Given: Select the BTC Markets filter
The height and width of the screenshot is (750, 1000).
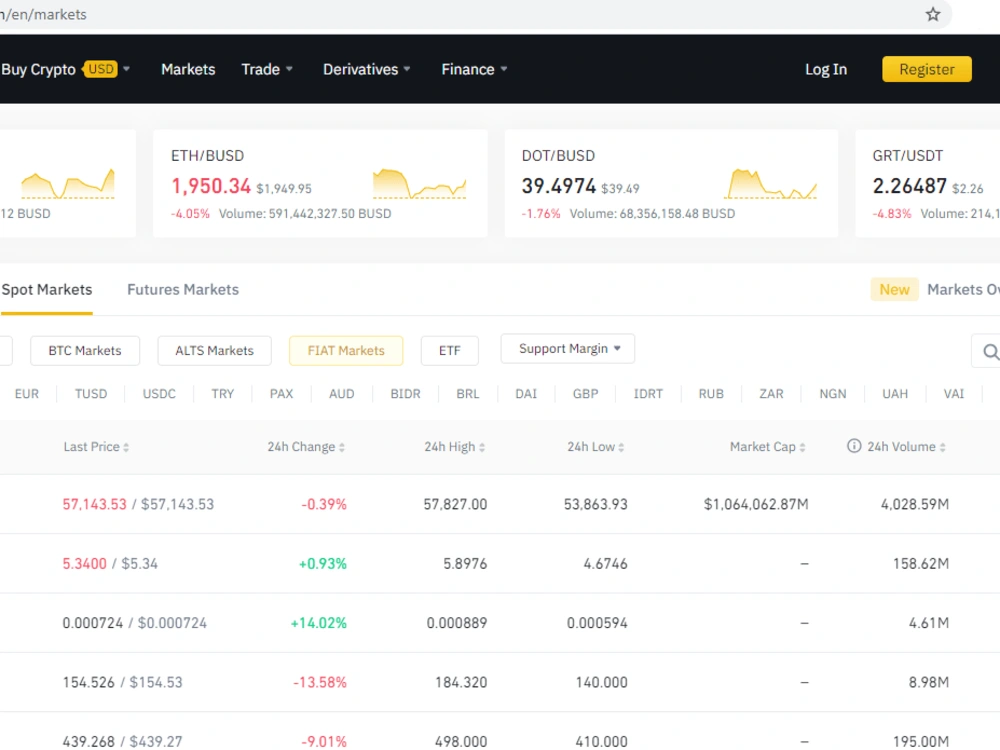Looking at the screenshot, I should pyautogui.click(x=85, y=351).
